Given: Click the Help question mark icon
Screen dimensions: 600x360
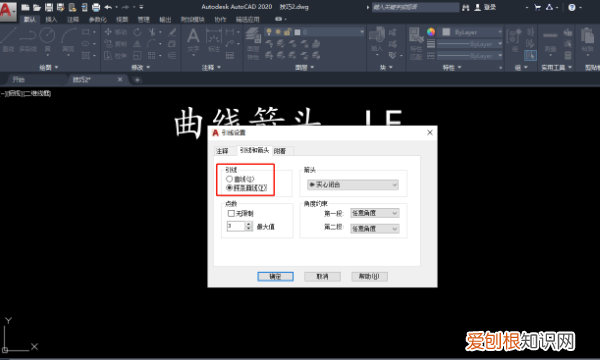Looking at the screenshot, I should 572,7.
